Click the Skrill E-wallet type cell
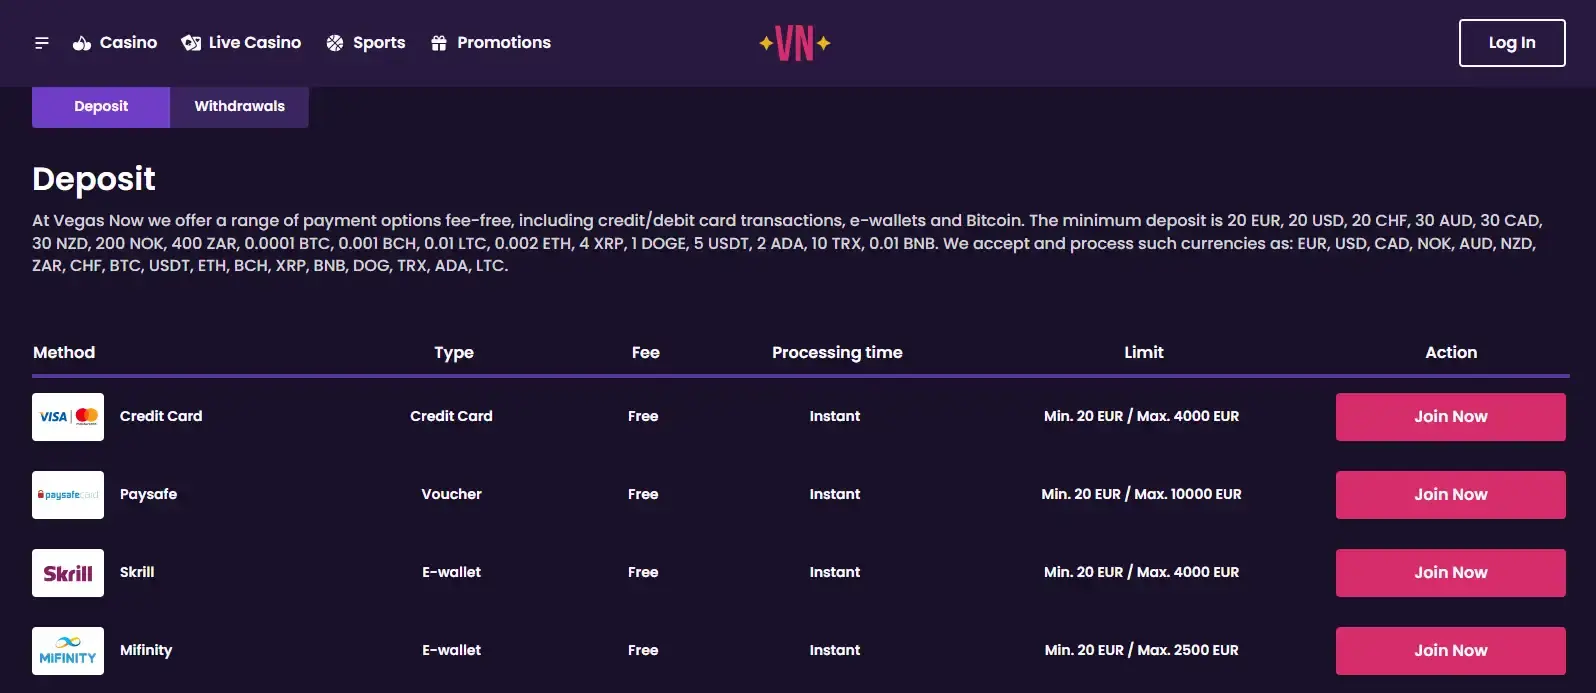1596x693 pixels. coord(452,572)
